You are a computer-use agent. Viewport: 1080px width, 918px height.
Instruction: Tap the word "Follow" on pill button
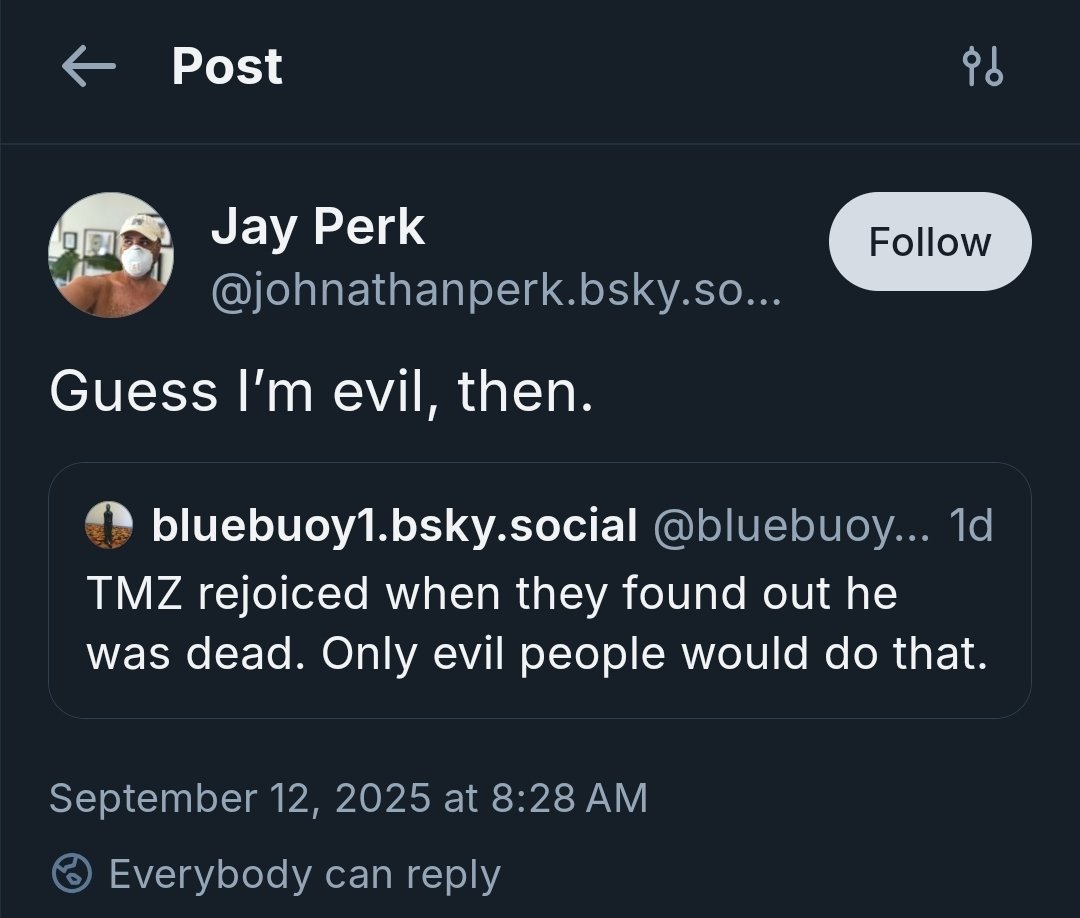click(x=929, y=242)
